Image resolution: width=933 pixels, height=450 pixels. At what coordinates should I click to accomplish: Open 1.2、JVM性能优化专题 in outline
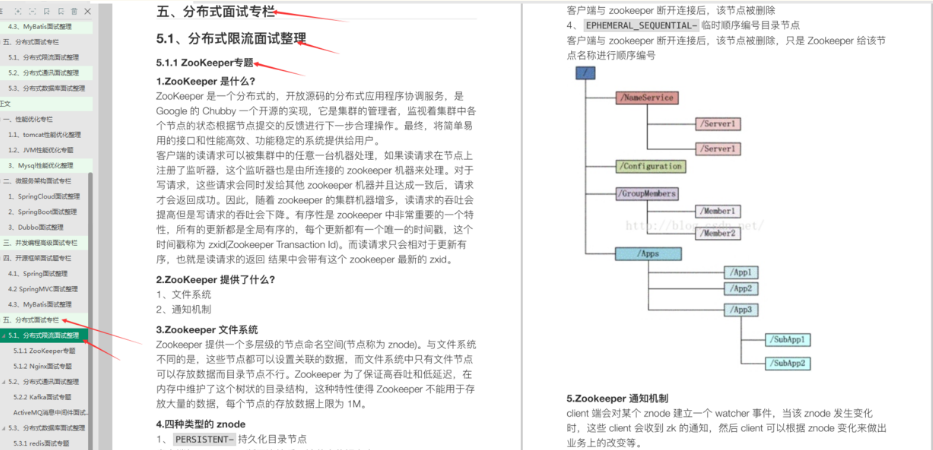[x=41, y=150]
